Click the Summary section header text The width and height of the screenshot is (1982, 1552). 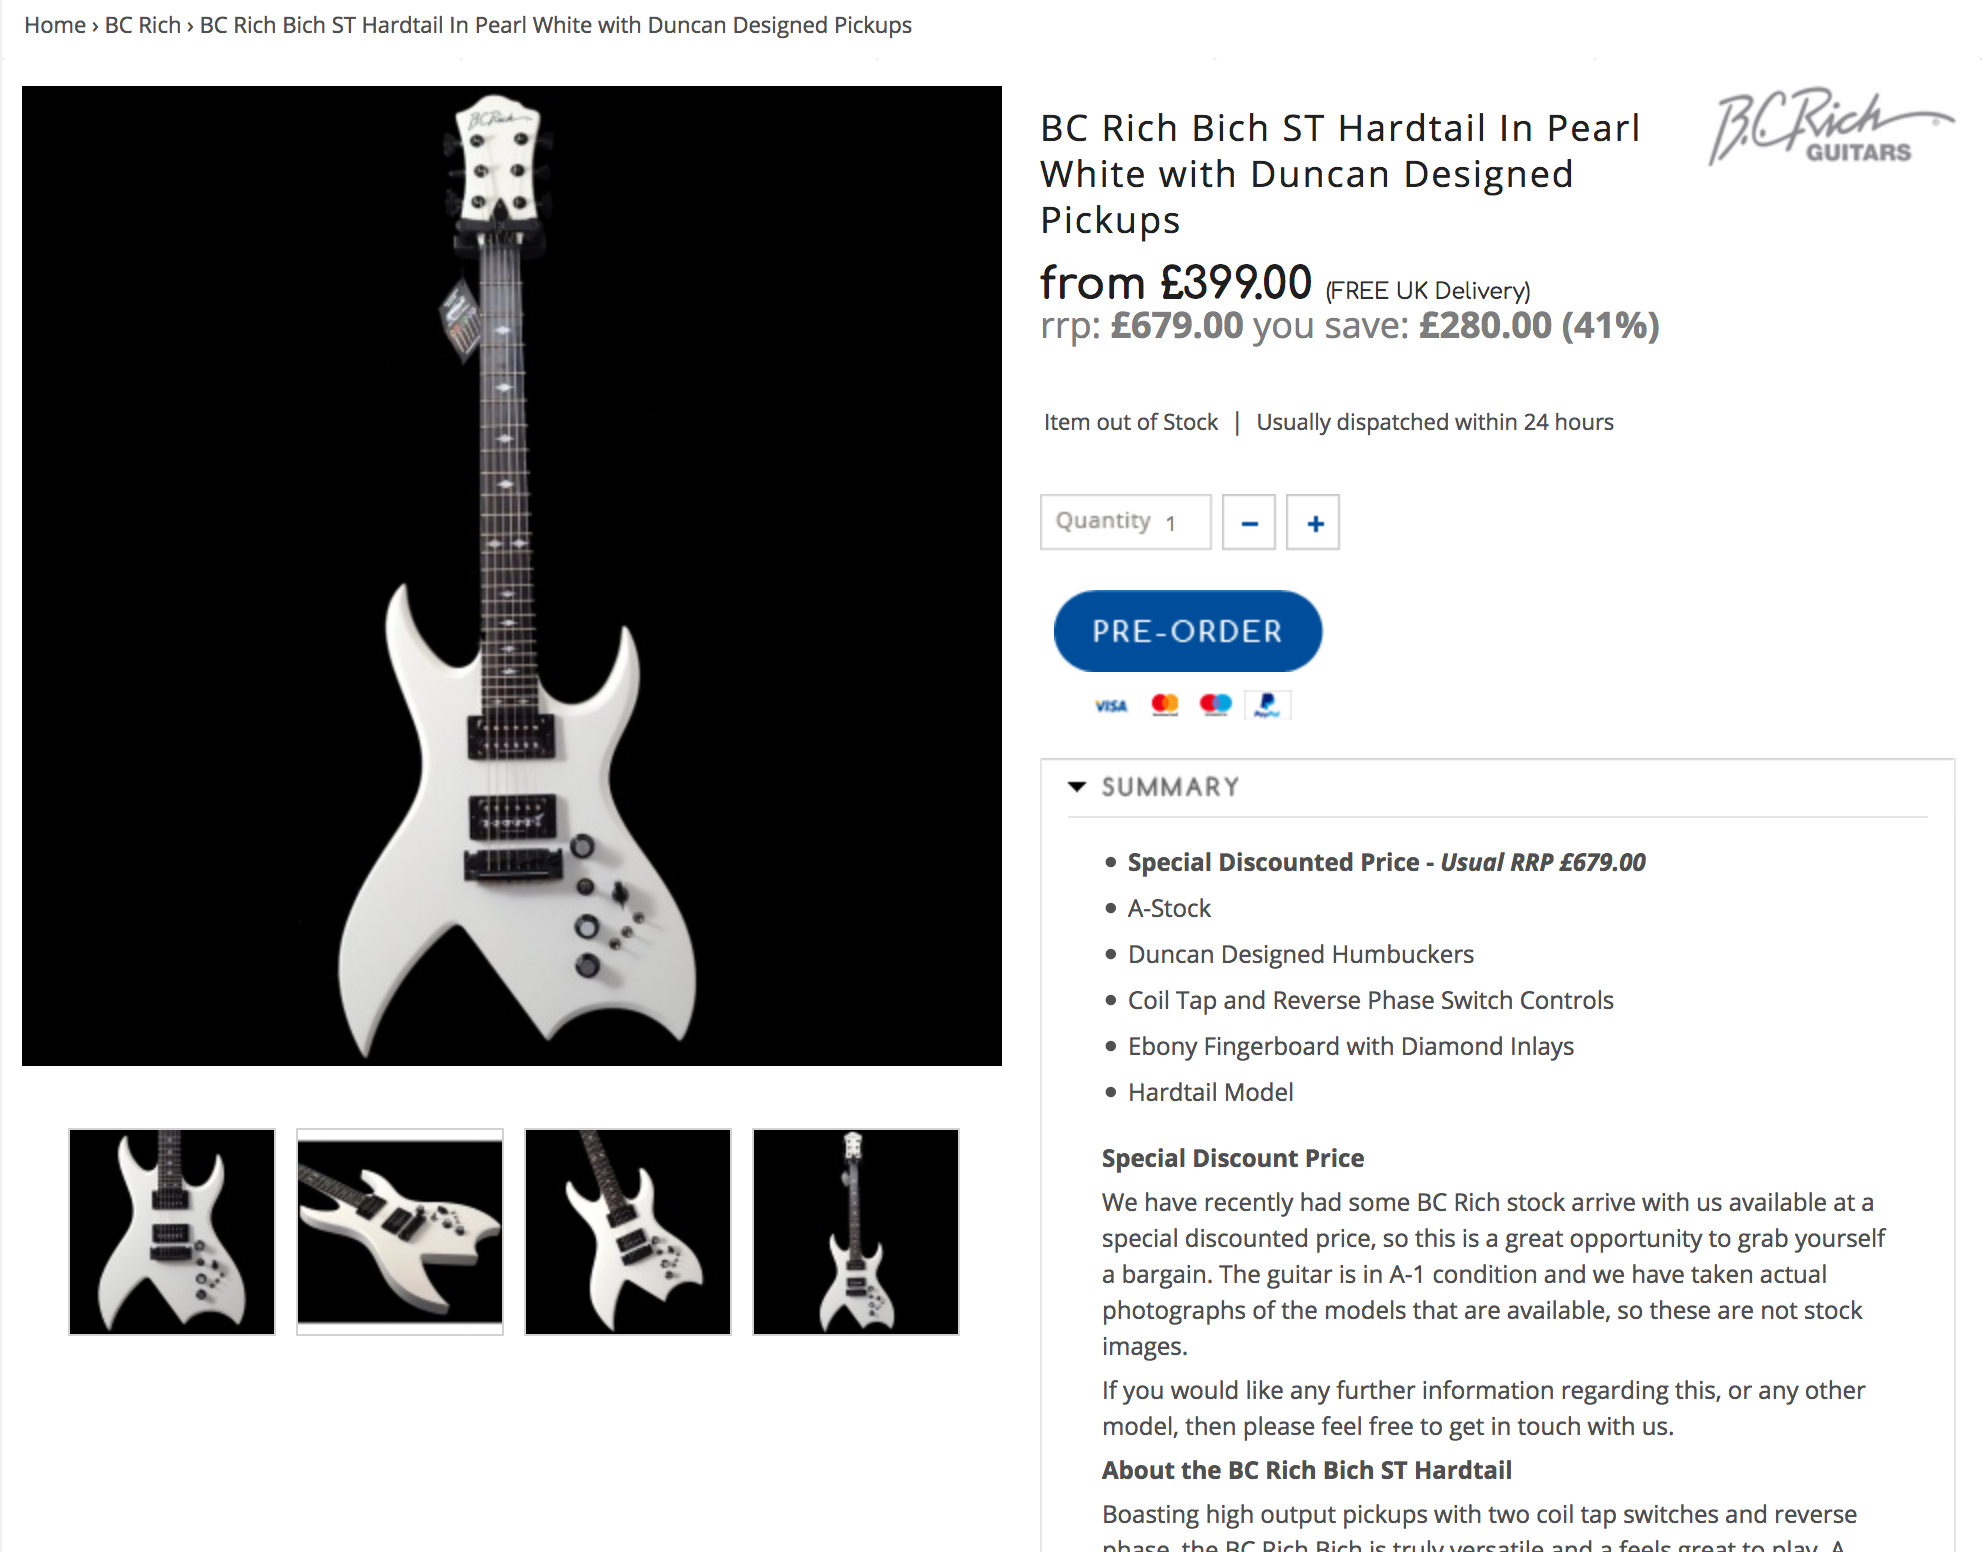click(1170, 787)
